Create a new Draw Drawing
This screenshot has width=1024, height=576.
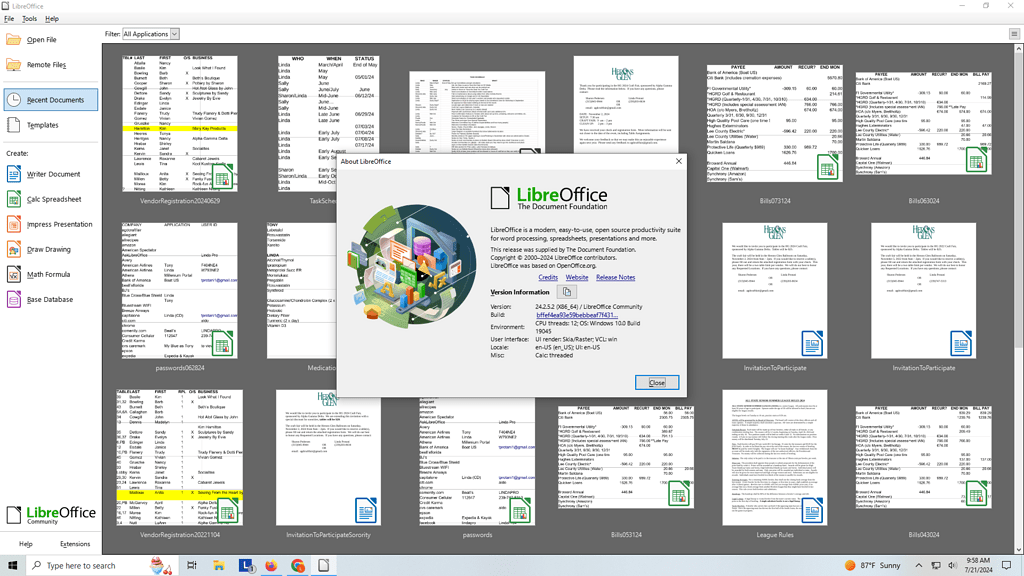pyautogui.click(x=48, y=248)
